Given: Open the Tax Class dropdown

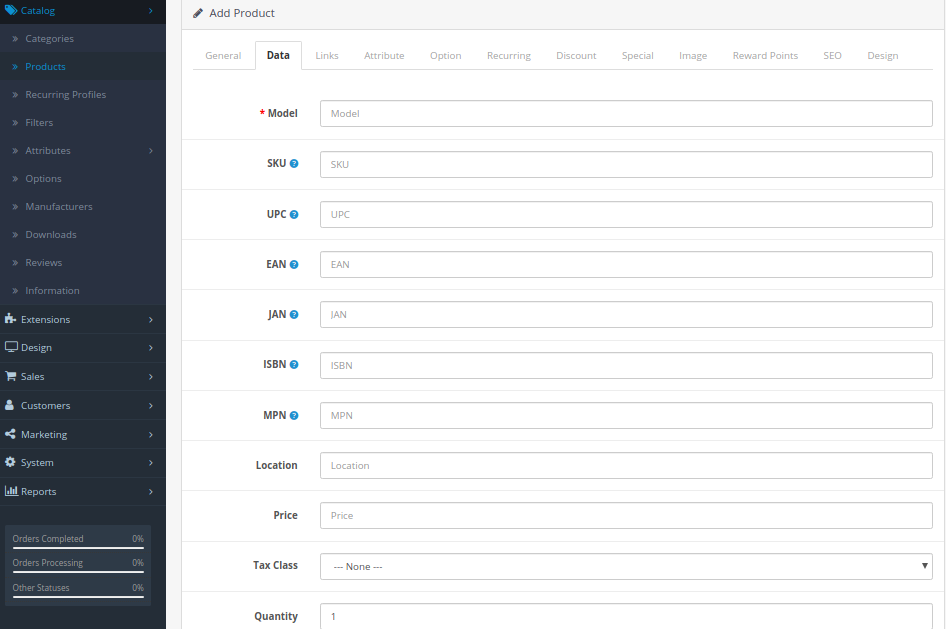Looking at the screenshot, I should [625, 566].
